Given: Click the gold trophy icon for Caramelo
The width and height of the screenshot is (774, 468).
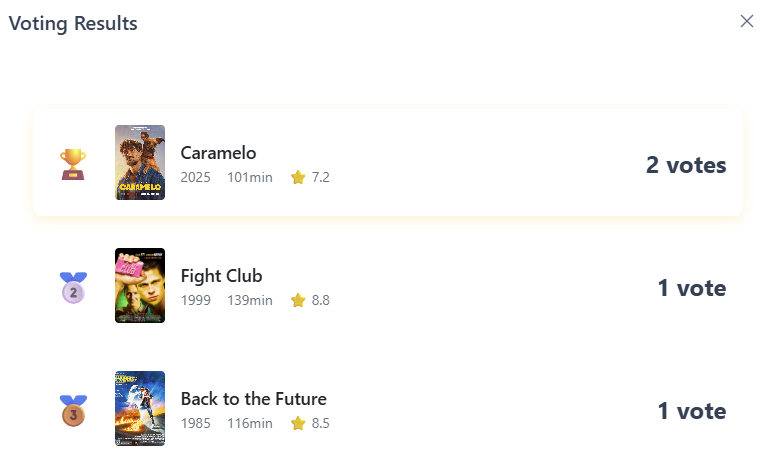Looking at the screenshot, I should (x=73, y=164).
